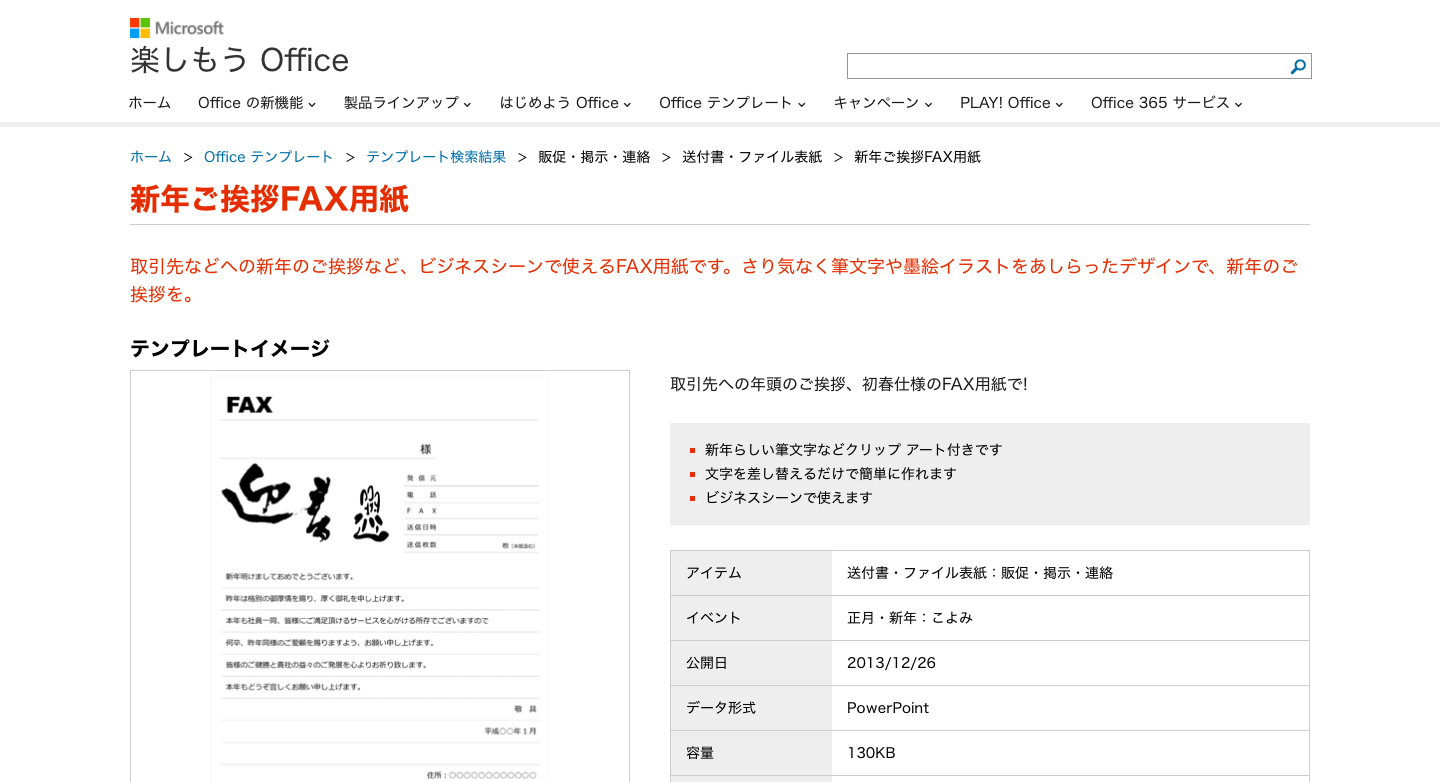
Task: Open the キャンペーン menu
Action: 882,103
